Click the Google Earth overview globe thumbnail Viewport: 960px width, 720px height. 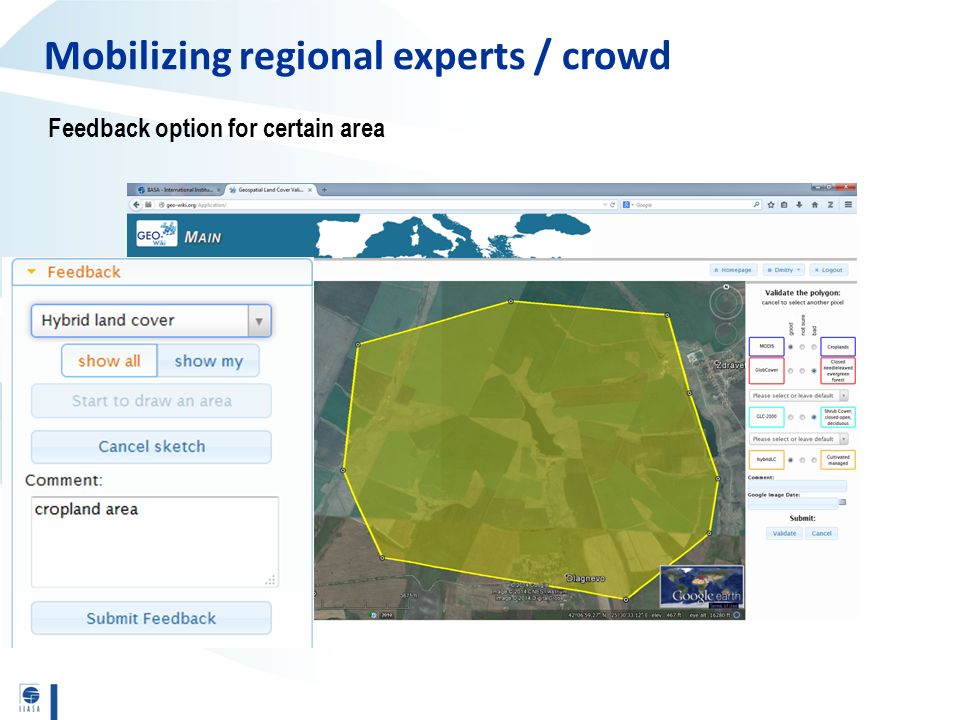[x=702, y=586]
